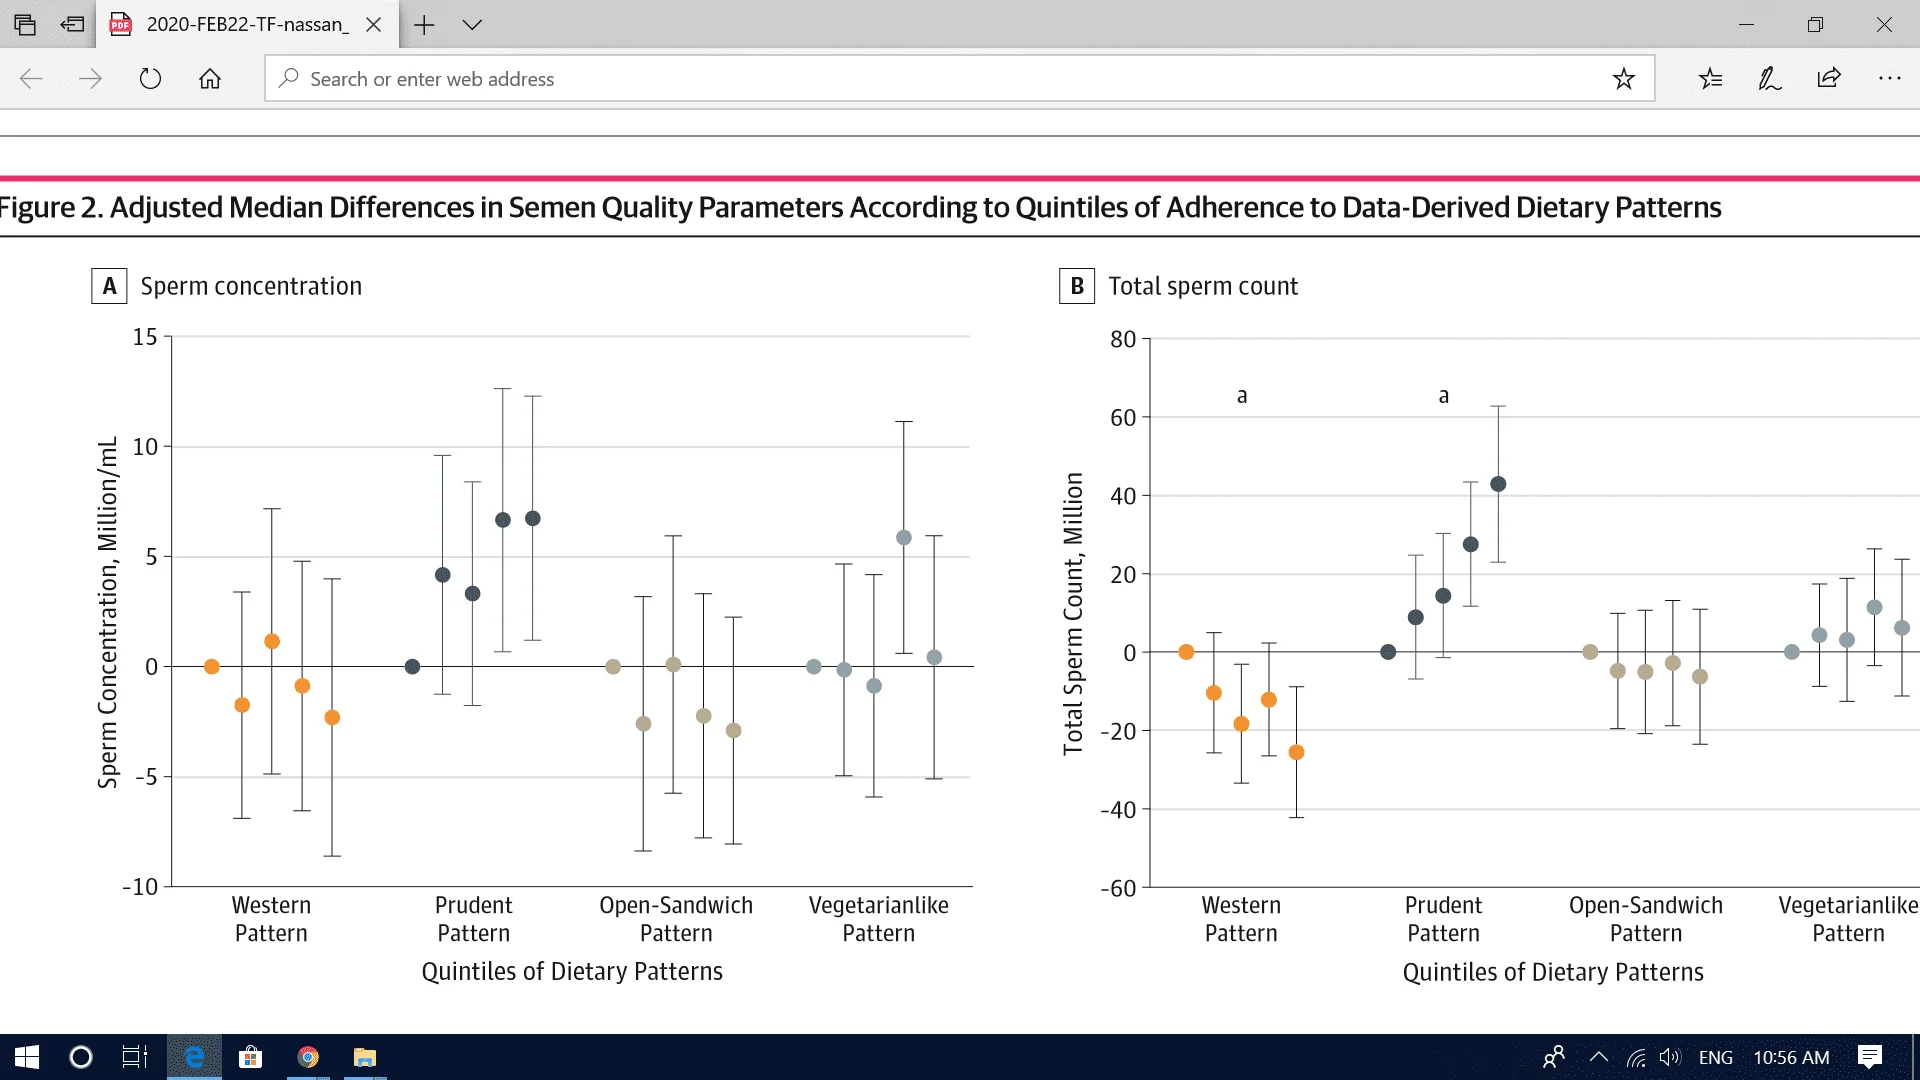
Task: Click the panel A box label
Action: point(109,286)
